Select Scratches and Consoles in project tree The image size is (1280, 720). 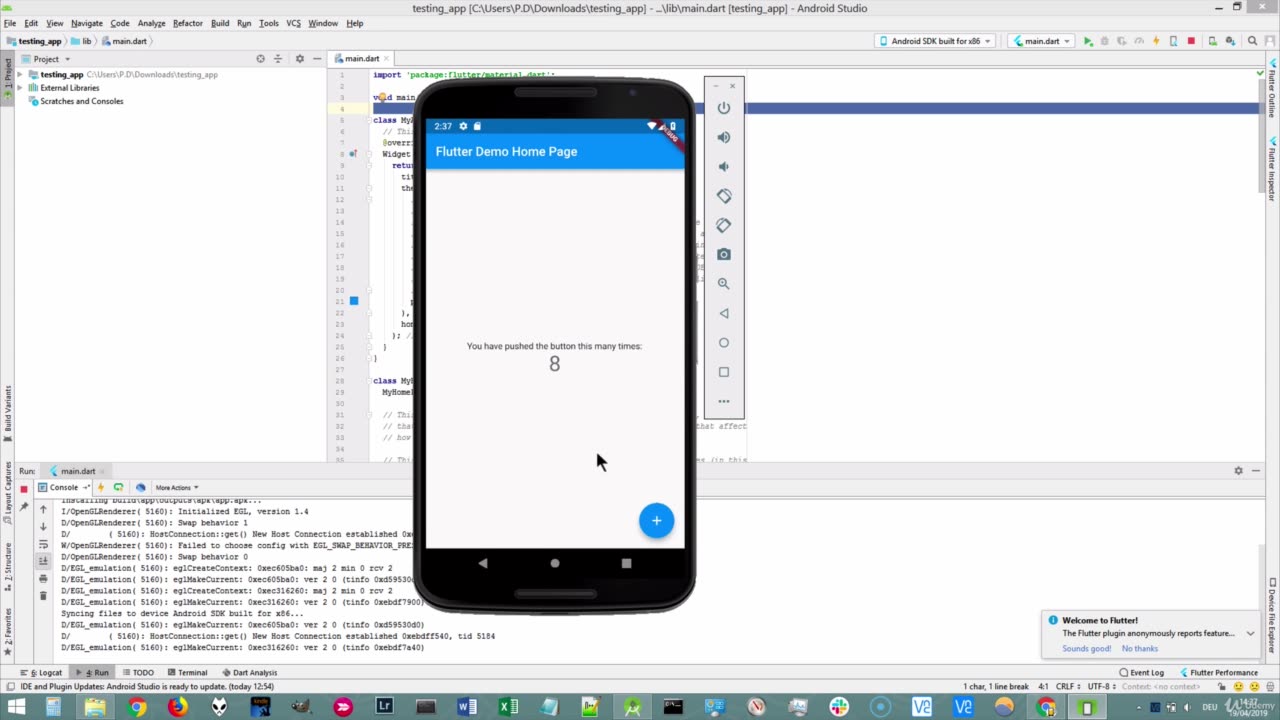pyautogui.click(x=82, y=101)
